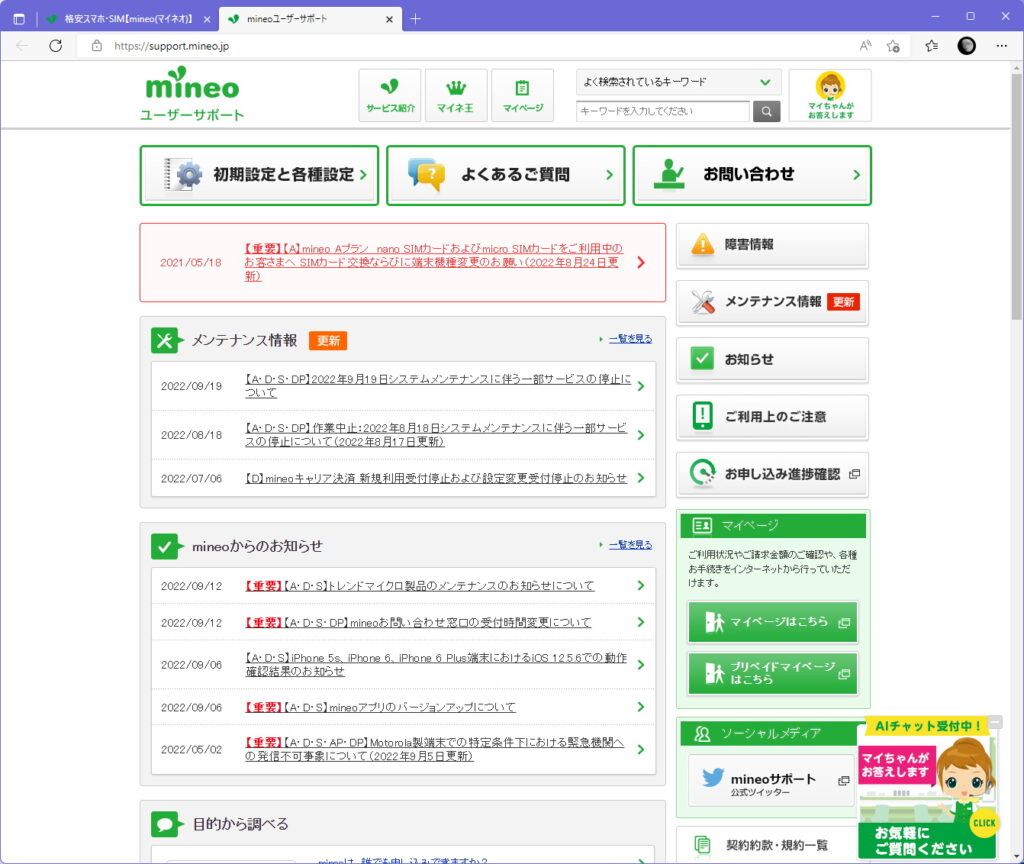Image resolution: width=1024 pixels, height=864 pixels.
Task: View all mineoからのお知らせ via 一覧を見る
Action: click(x=630, y=545)
